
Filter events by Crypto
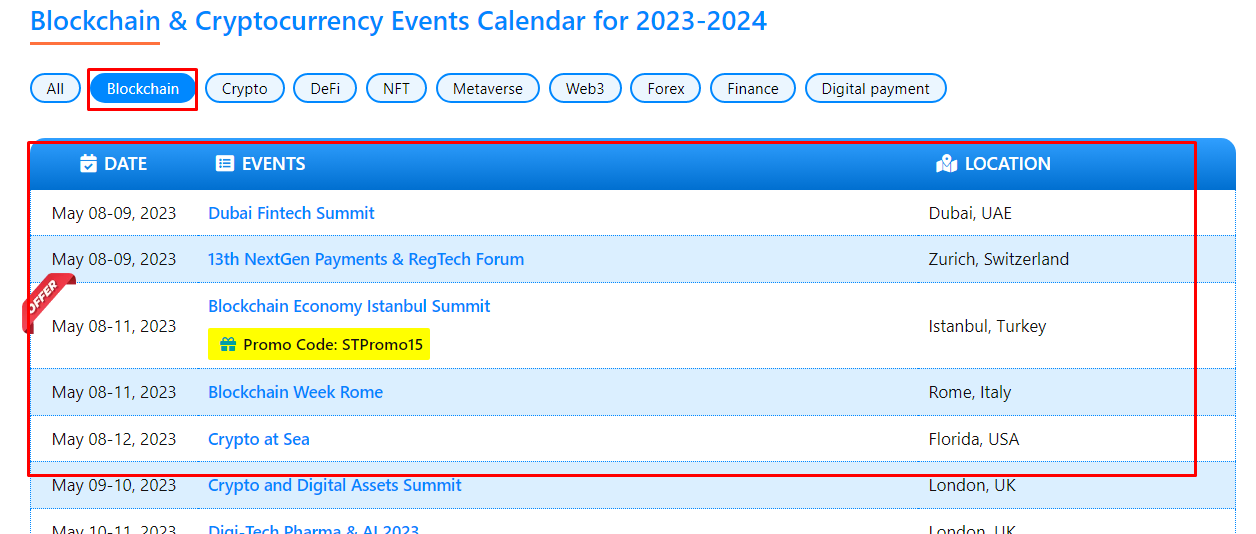[245, 89]
